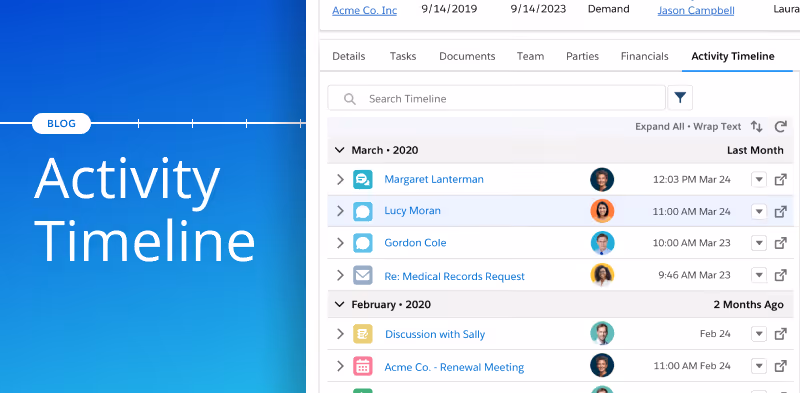Click the Renewal Meeting calendar event icon
The height and width of the screenshot is (393, 800).
(363, 366)
